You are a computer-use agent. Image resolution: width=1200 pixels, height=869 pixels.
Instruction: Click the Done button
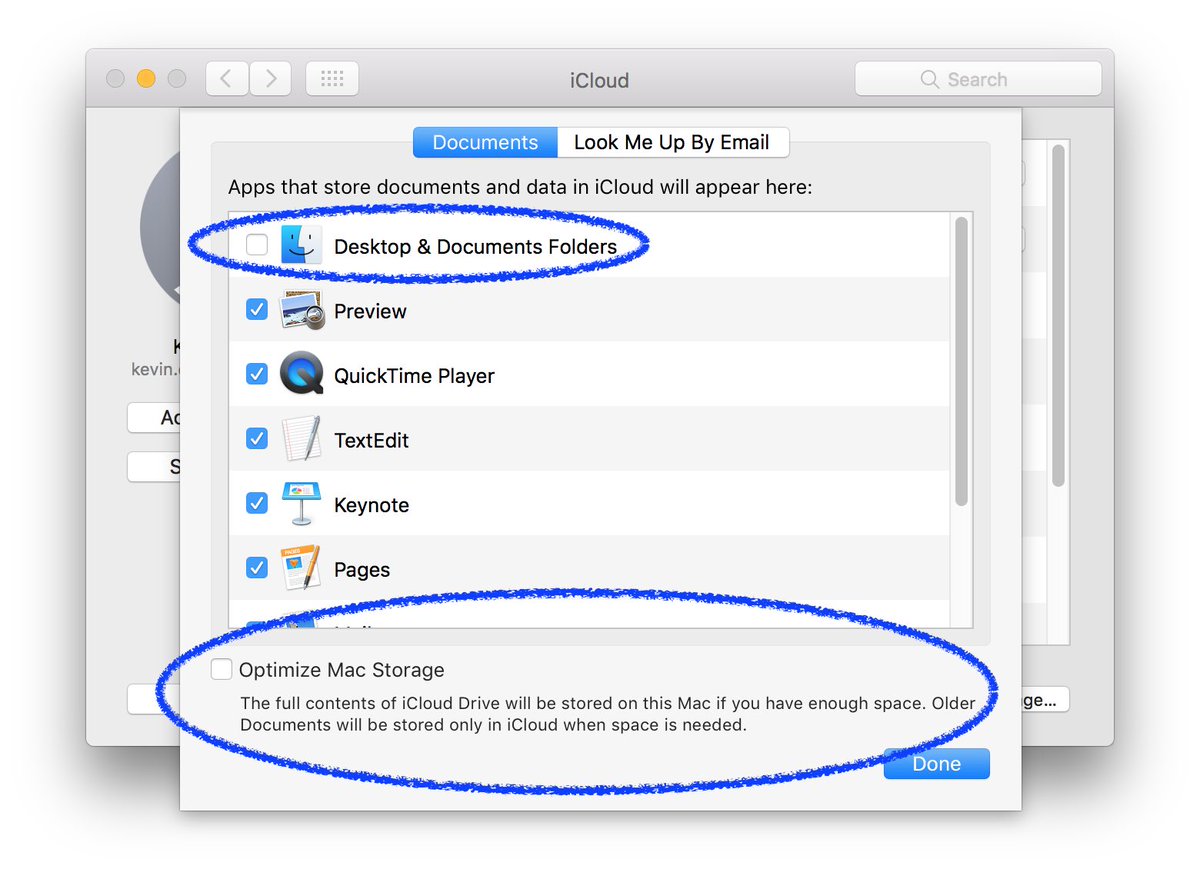click(x=936, y=764)
